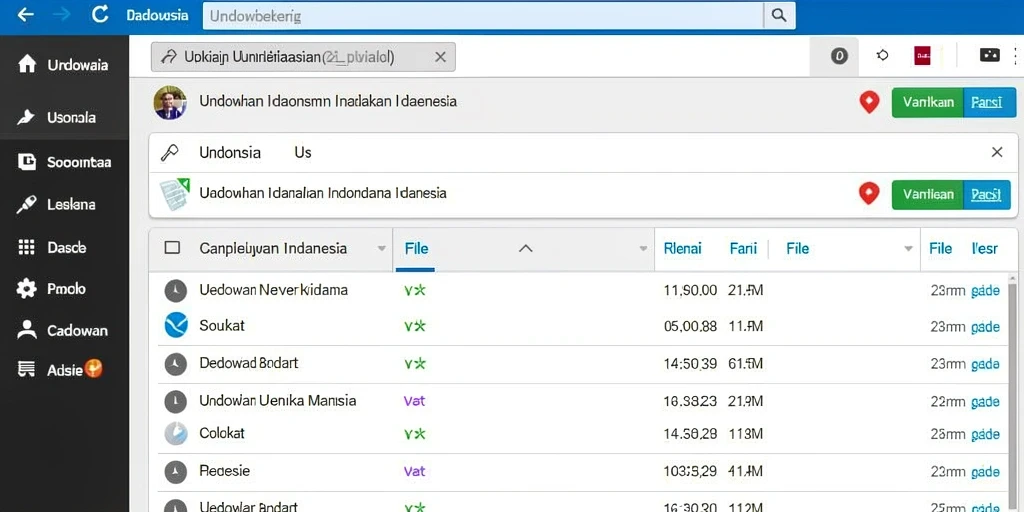Open the gade link in Soukat row
The width and height of the screenshot is (1024, 512).
(x=985, y=327)
